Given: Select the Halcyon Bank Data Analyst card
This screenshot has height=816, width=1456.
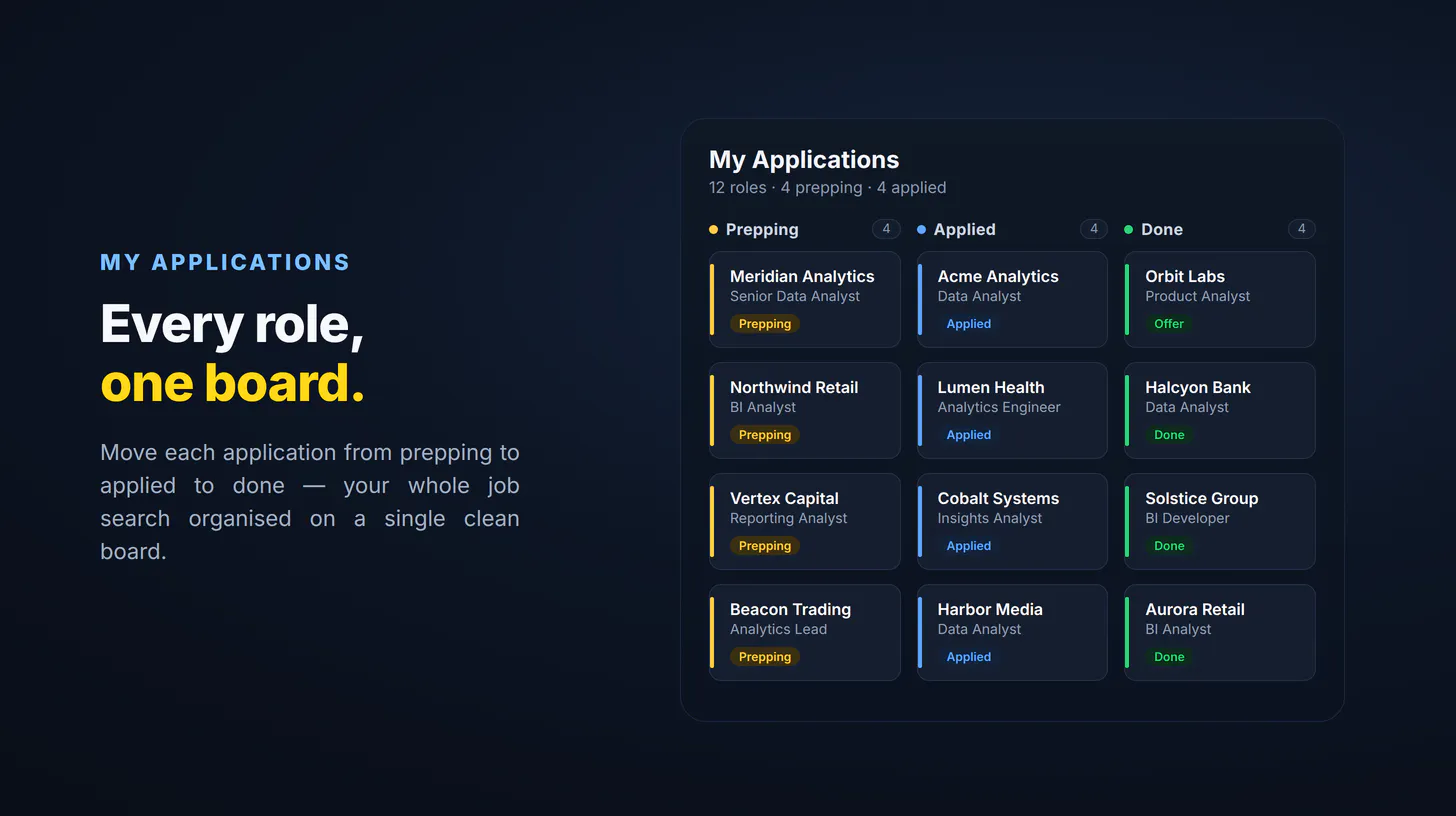Looking at the screenshot, I should (x=1220, y=410).
